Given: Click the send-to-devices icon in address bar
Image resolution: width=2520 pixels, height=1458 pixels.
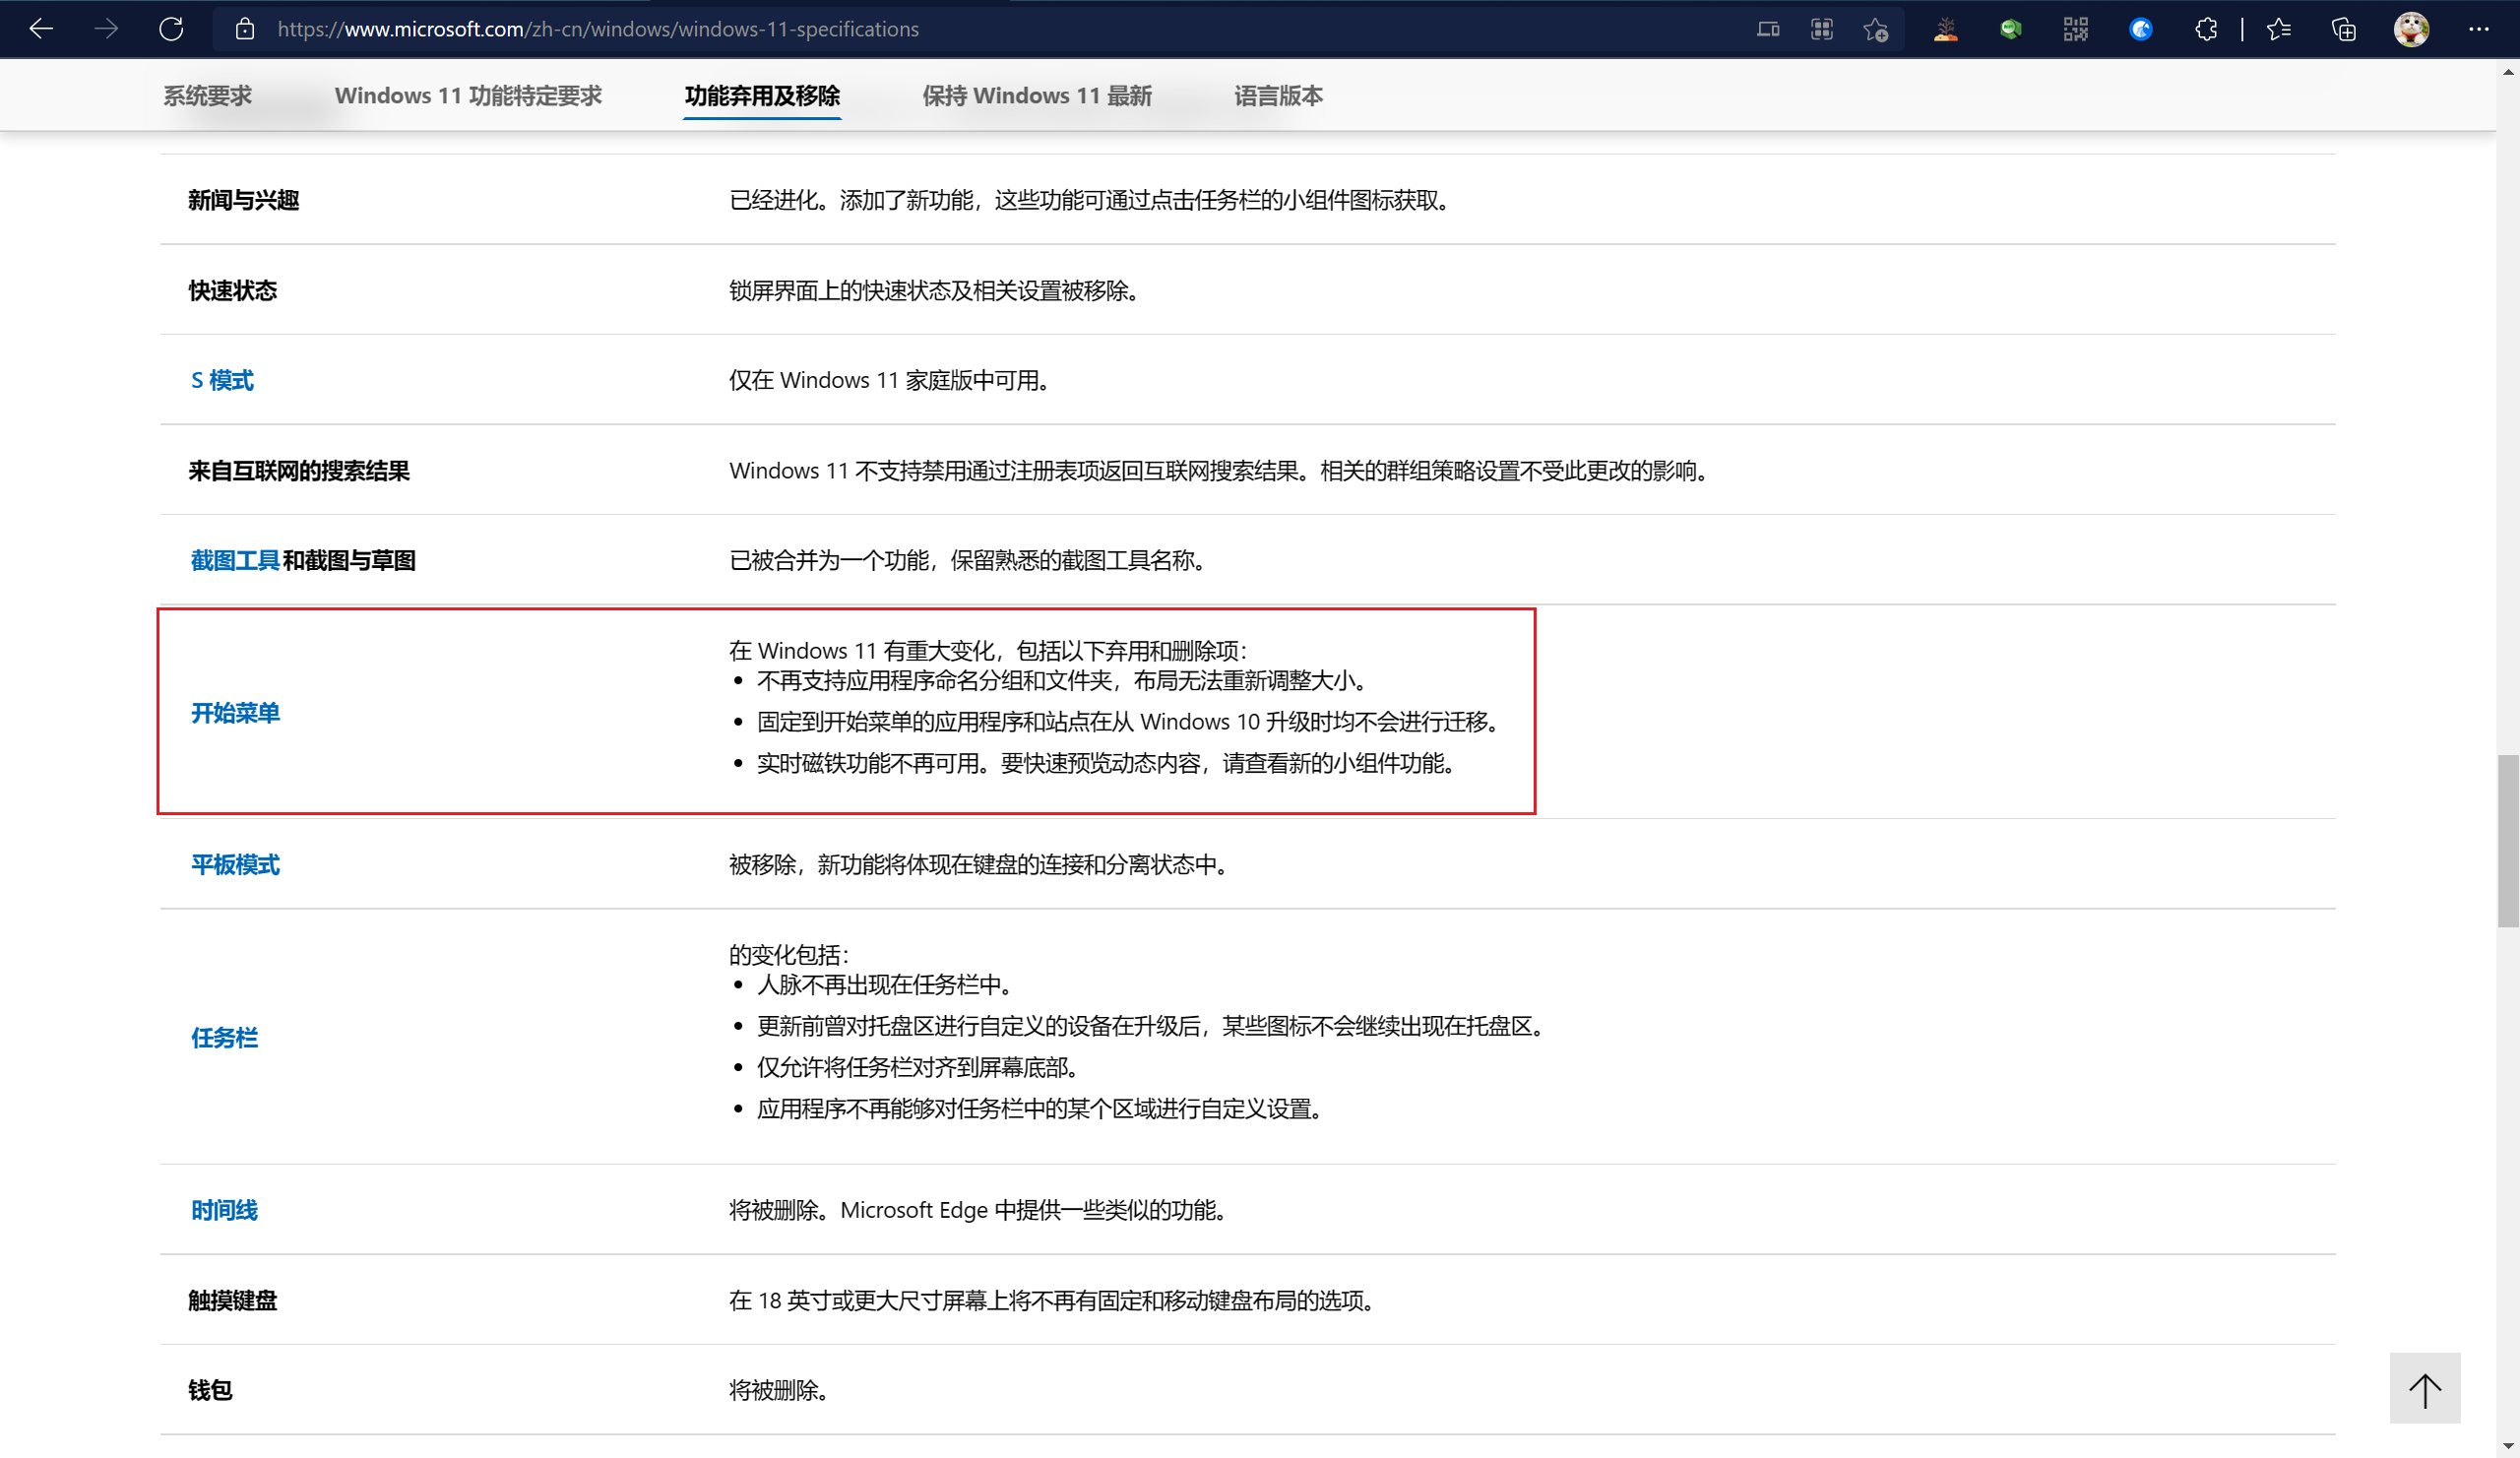Looking at the screenshot, I should point(1767,29).
